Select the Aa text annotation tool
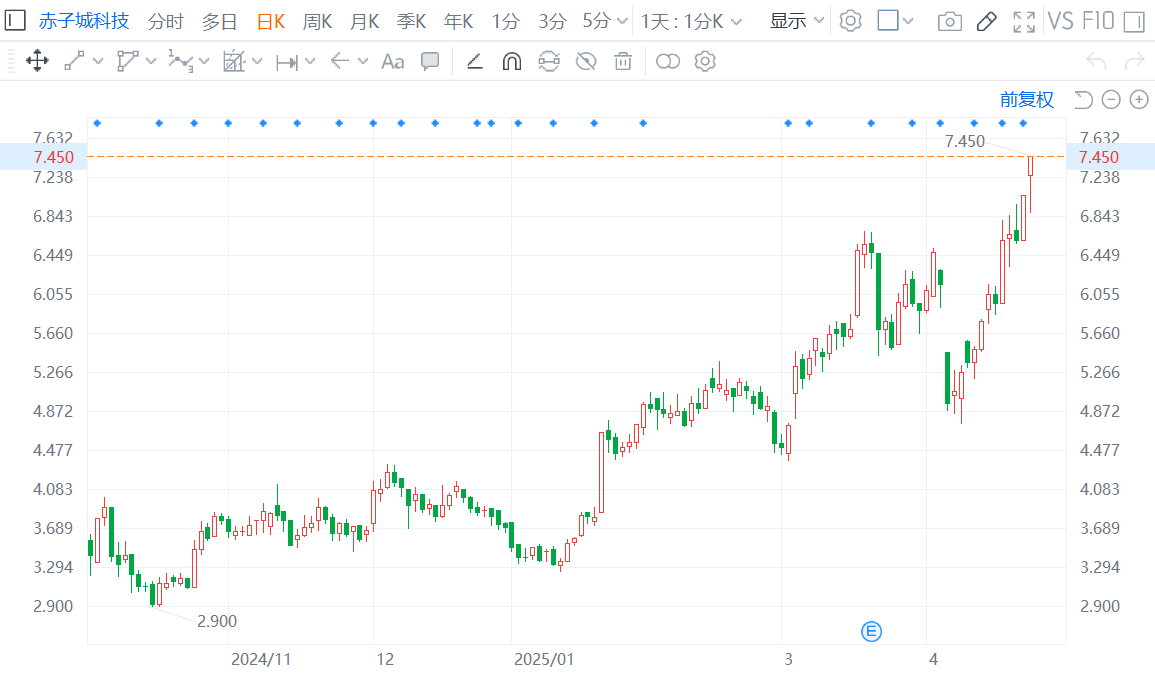Screen dimensions: 1155x678 393,61
